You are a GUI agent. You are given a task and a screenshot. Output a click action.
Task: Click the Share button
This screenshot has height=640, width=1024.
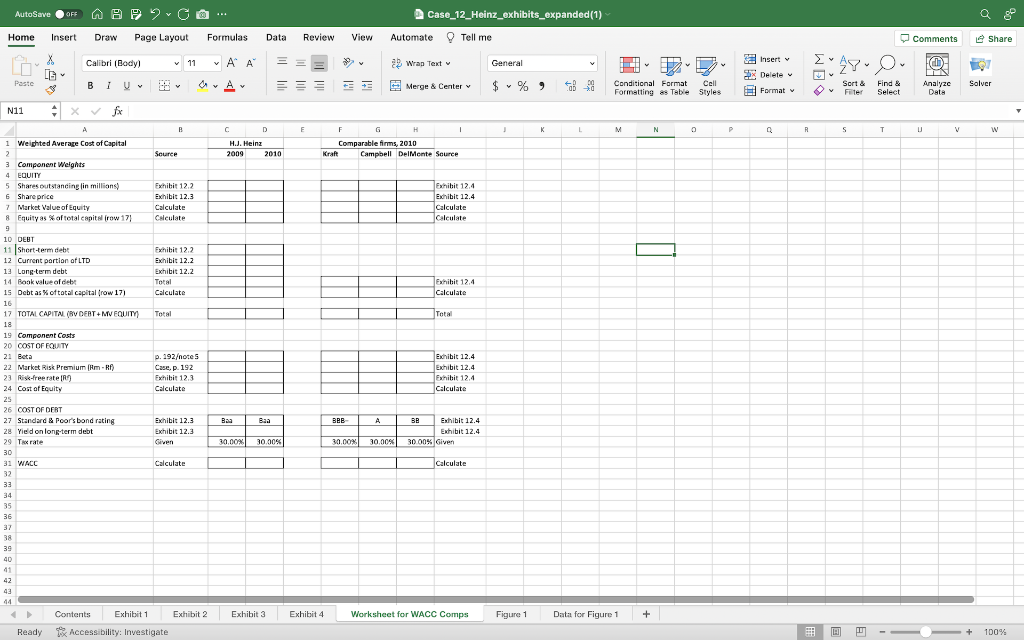(x=992, y=38)
